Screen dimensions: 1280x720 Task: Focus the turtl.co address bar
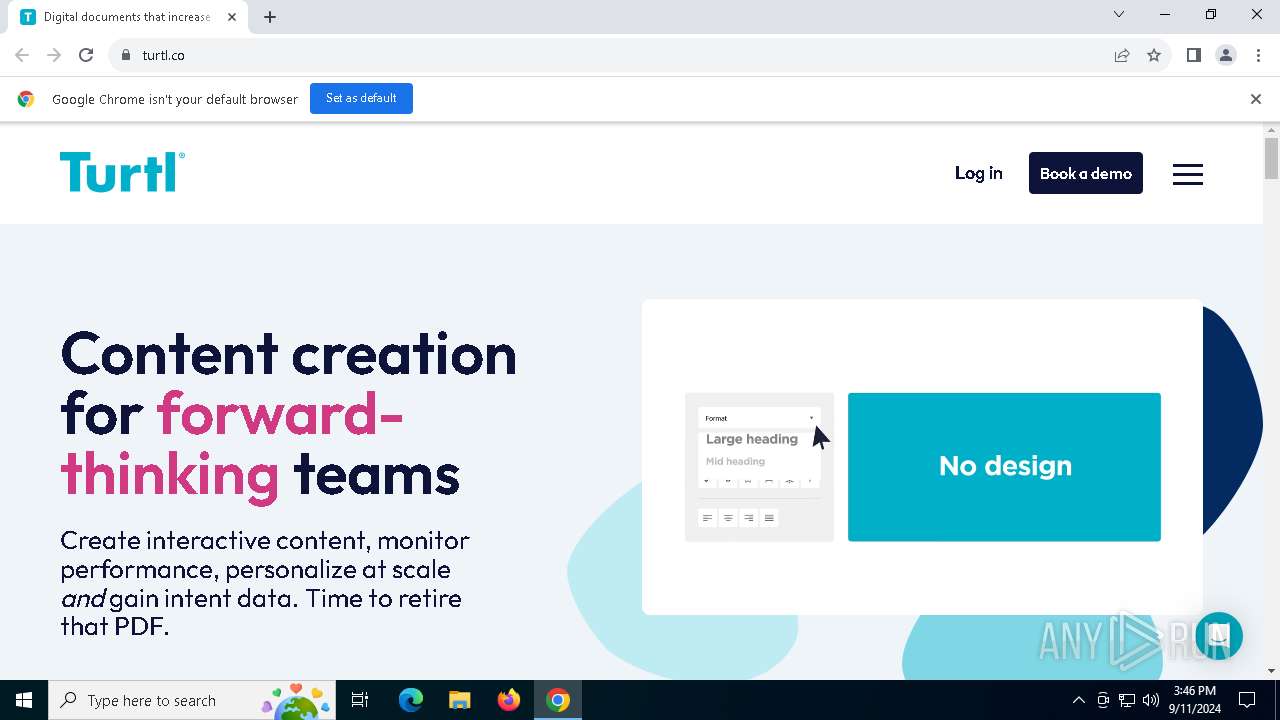click(610, 55)
